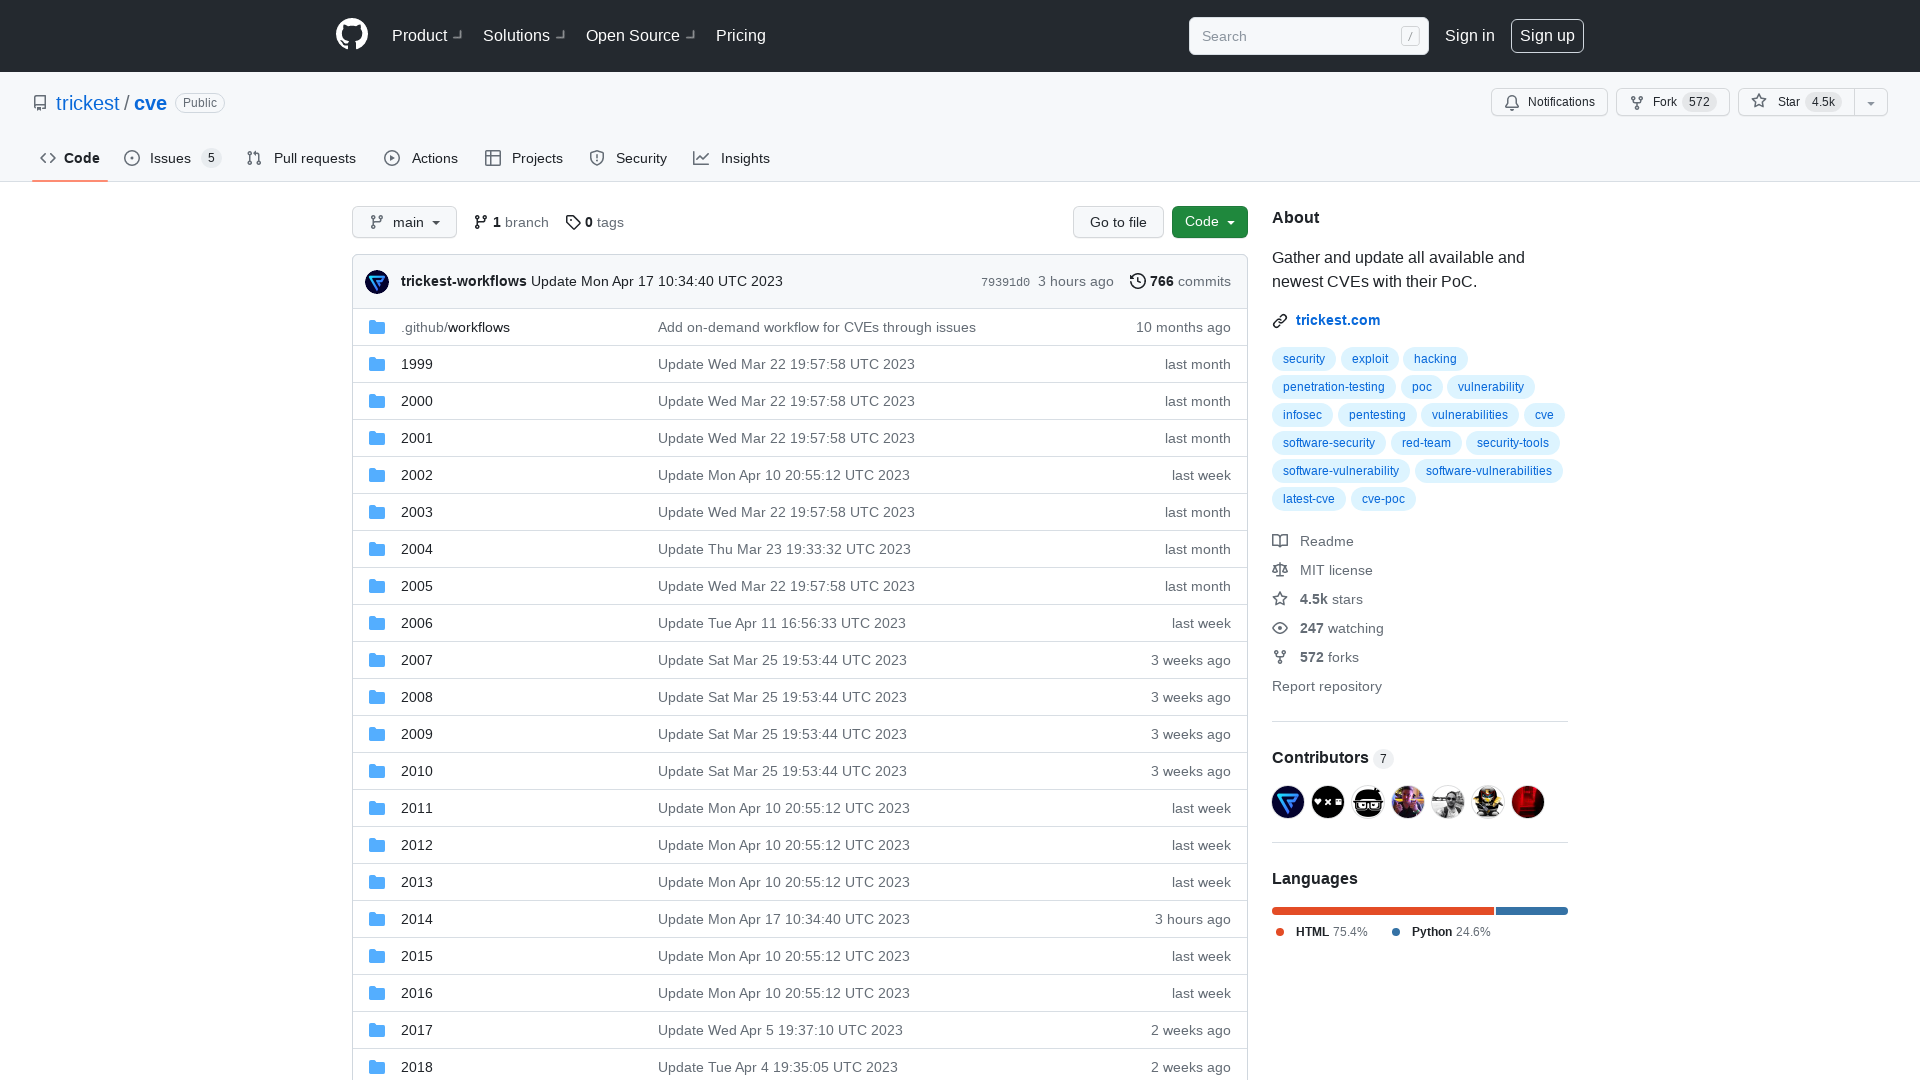Expand the Product menu
Image resolution: width=1920 pixels, height=1080 pixels.
(427, 36)
